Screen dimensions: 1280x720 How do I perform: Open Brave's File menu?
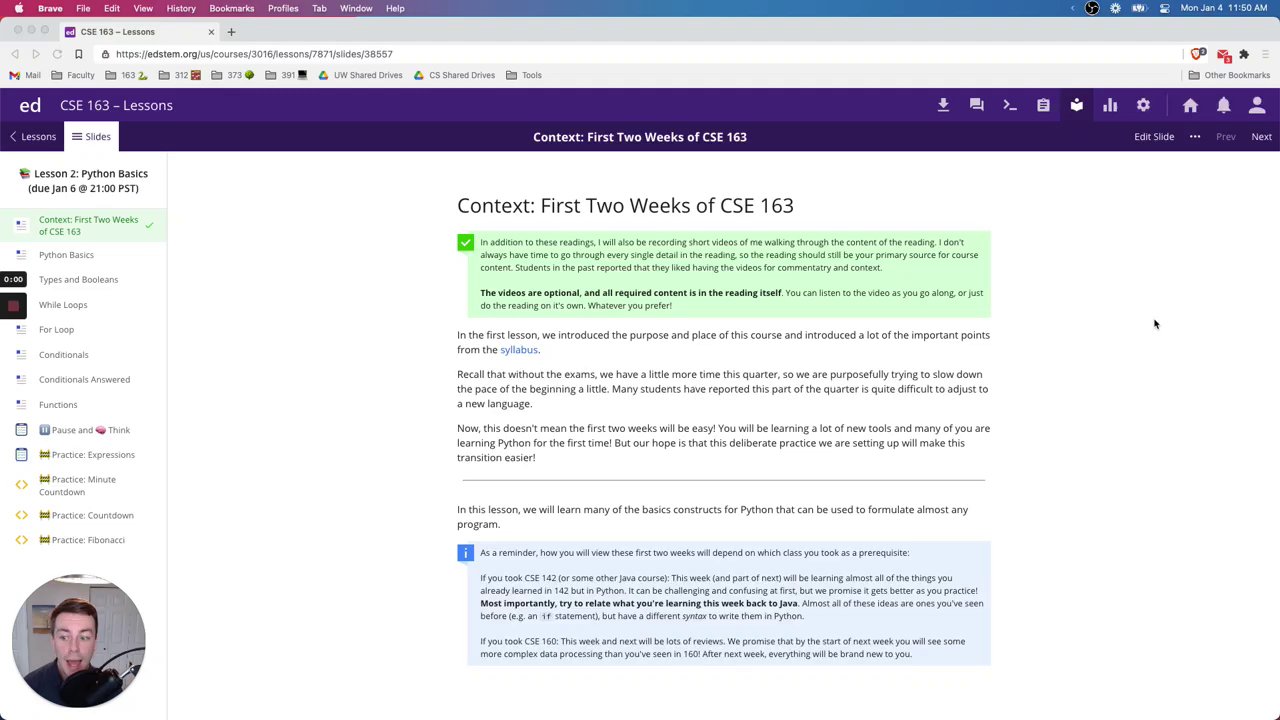(83, 8)
